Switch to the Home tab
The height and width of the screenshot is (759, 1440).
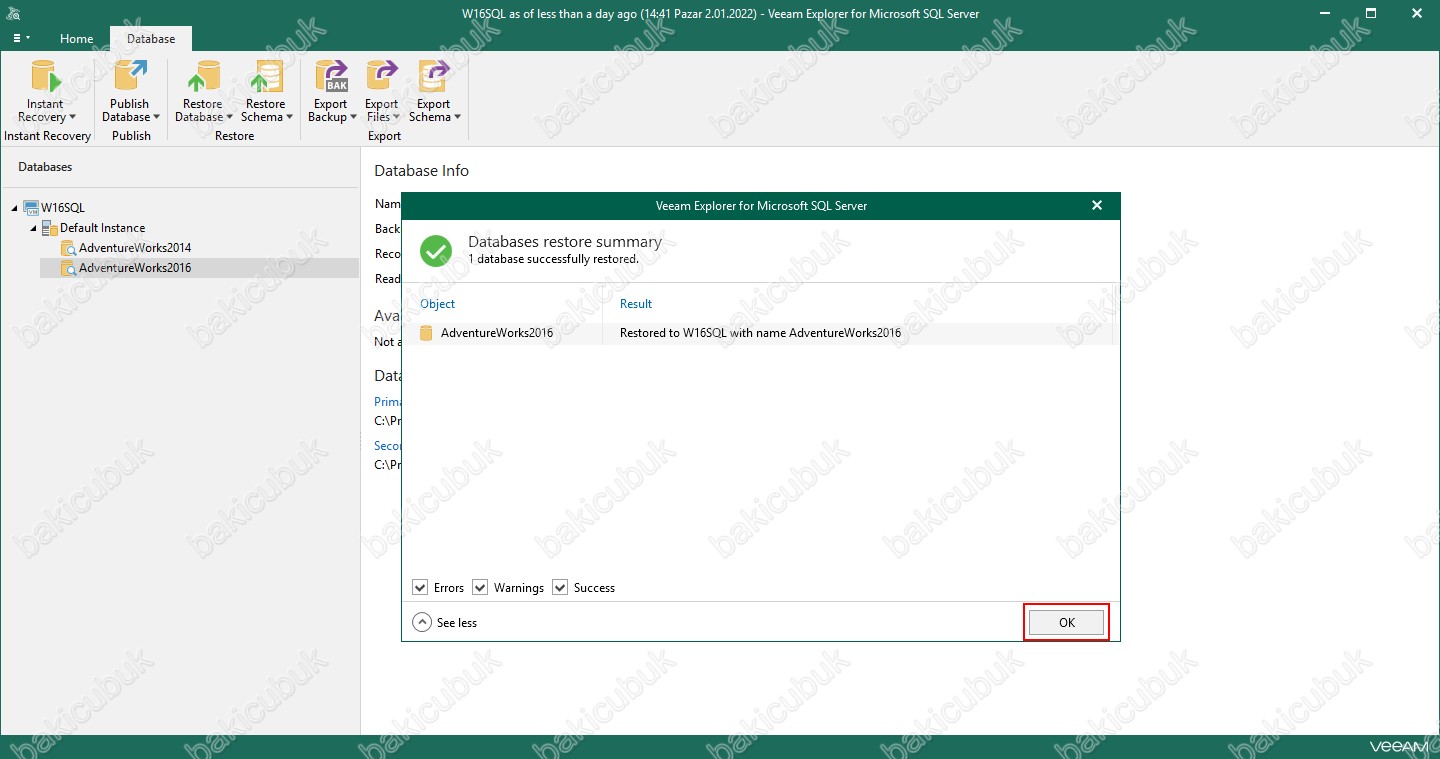tap(76, 38)
